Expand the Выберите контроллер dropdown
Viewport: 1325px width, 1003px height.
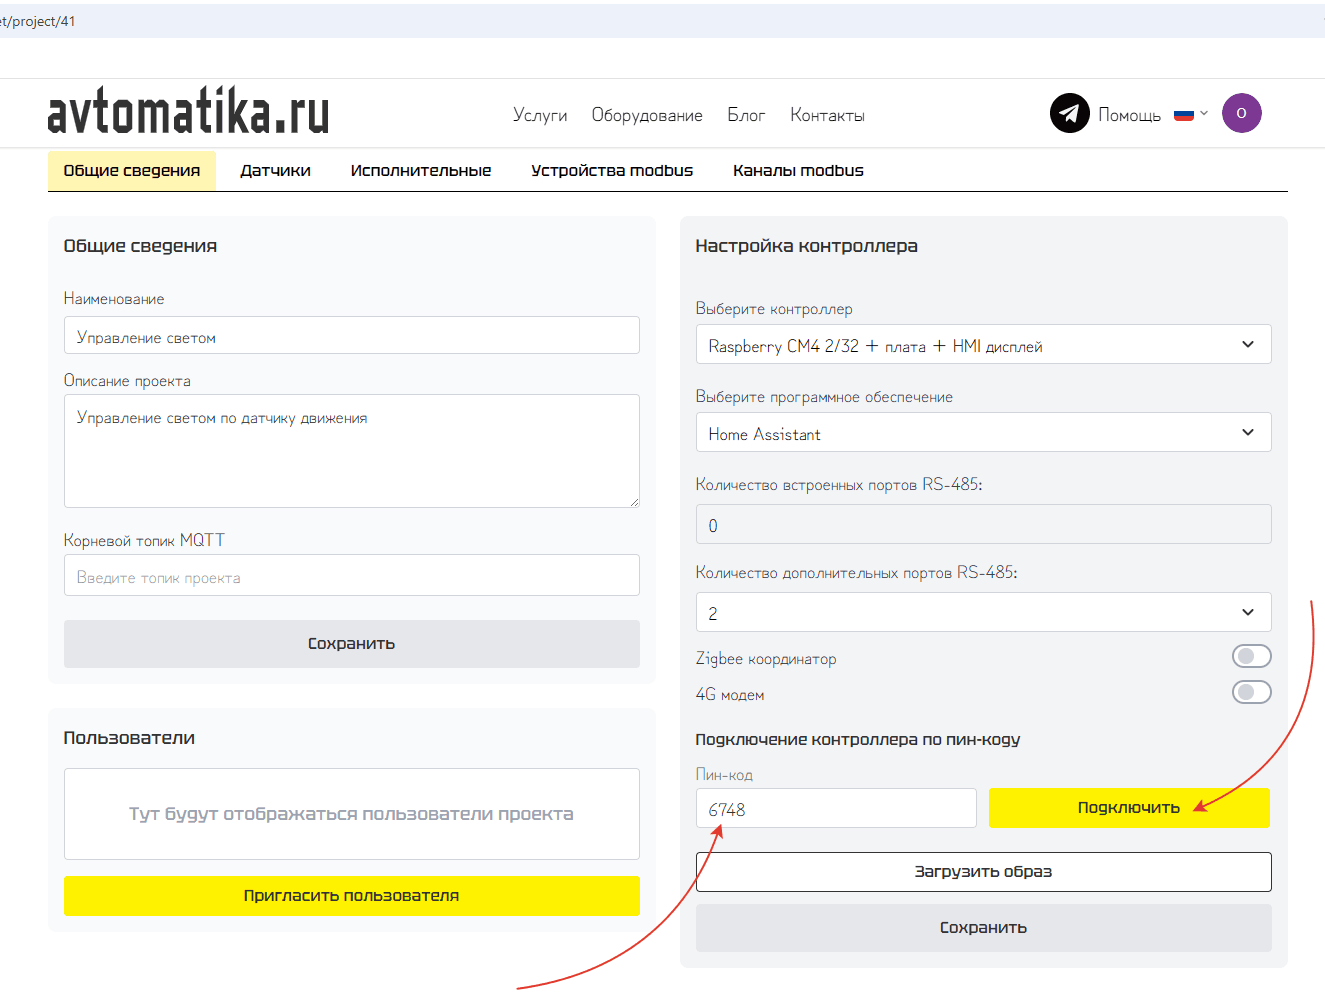click(982, 345)
